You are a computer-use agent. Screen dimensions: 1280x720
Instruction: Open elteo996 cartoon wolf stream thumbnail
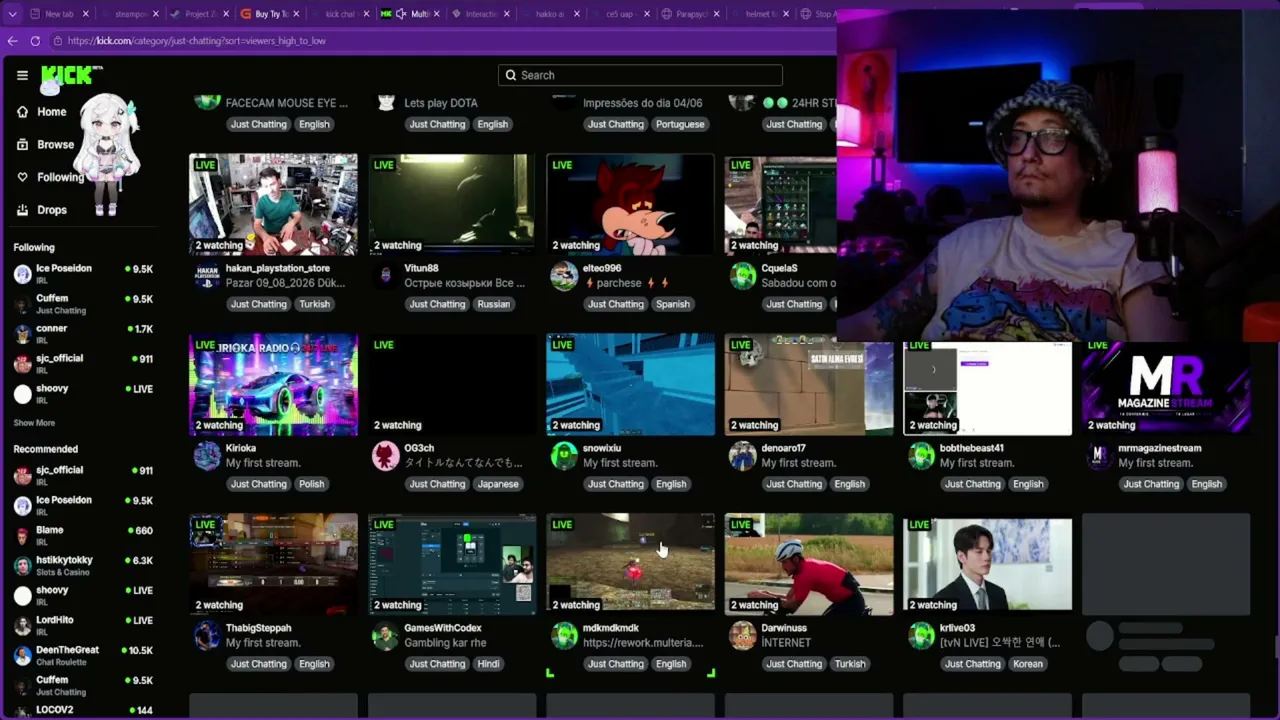(630, 205)
